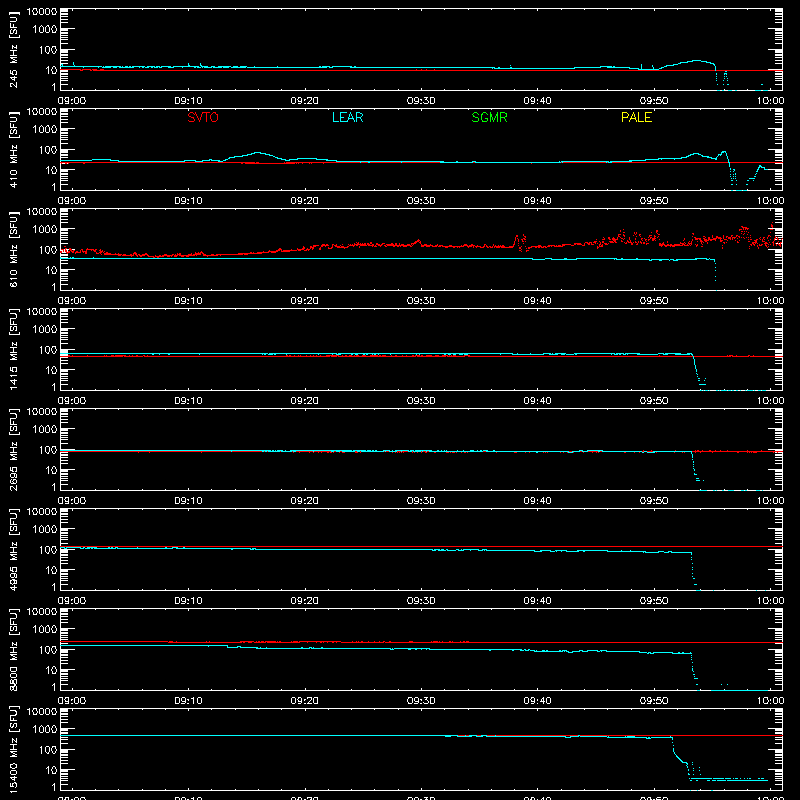Click the cyan rise near 09:53 at 245 MHz
The height and width of the screenshot is (800, 800).
coord(696,62)
